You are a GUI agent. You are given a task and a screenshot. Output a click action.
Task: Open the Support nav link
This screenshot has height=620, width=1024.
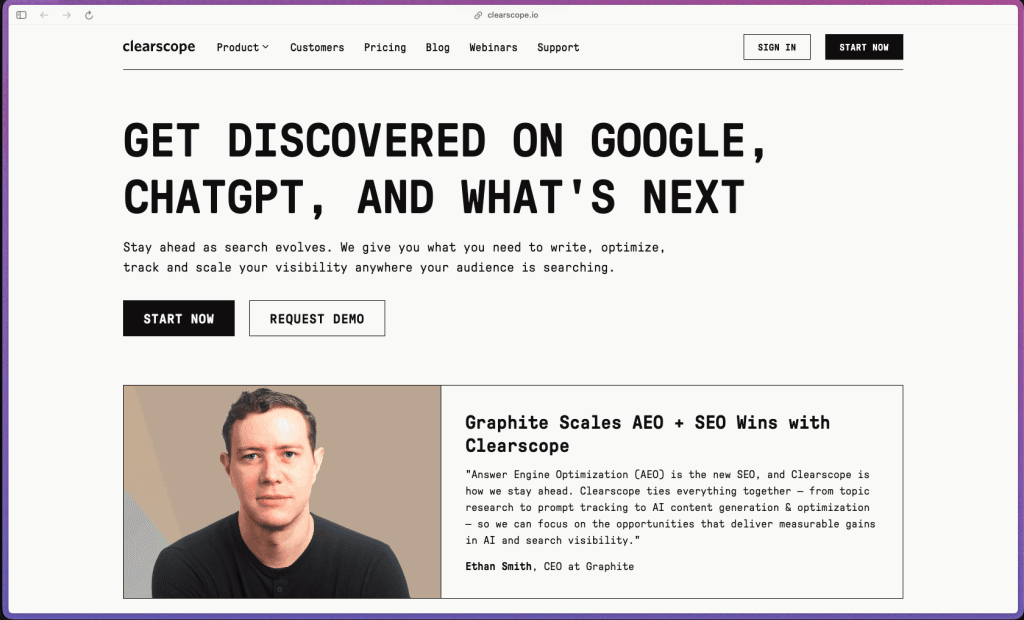pyautogui.click(x=558, y=47)
